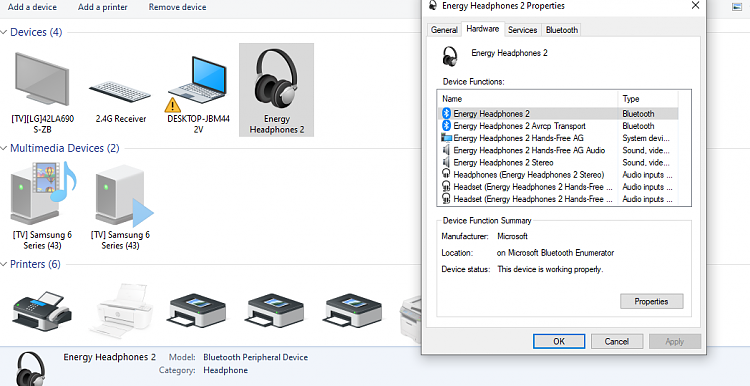Collapse the Devices (4) group
The image size is (750, 386).
click(x=4, y=32)
